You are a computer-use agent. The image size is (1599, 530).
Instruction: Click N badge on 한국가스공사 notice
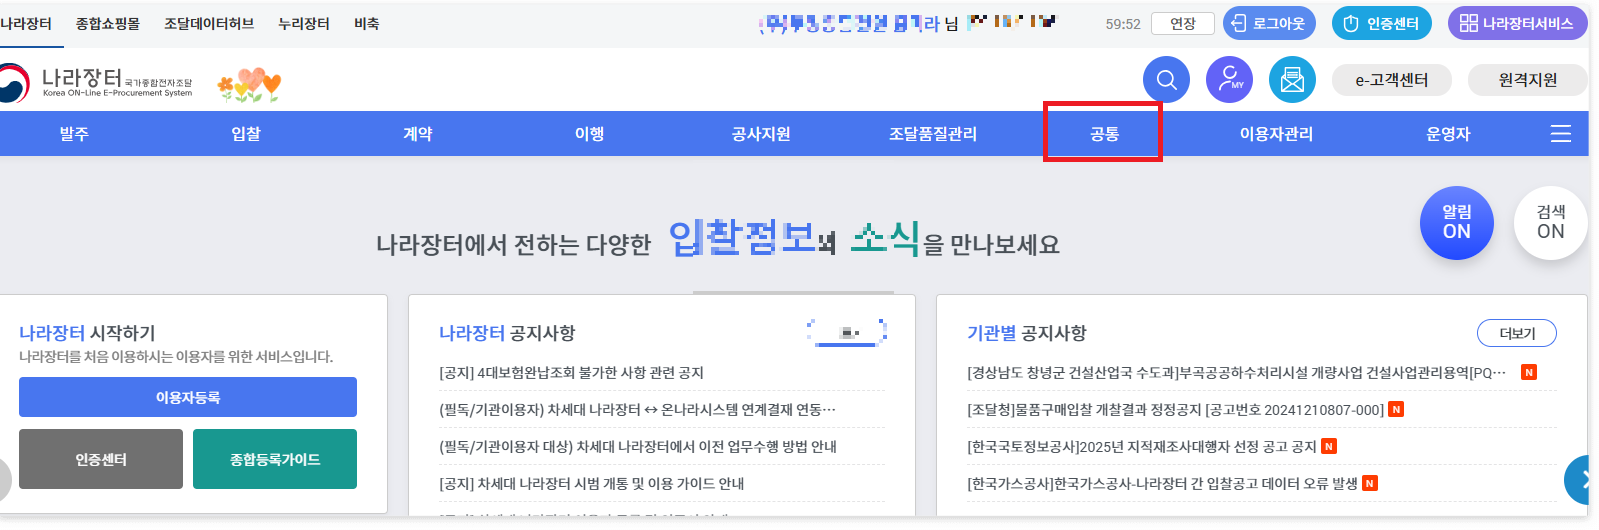1370,484
